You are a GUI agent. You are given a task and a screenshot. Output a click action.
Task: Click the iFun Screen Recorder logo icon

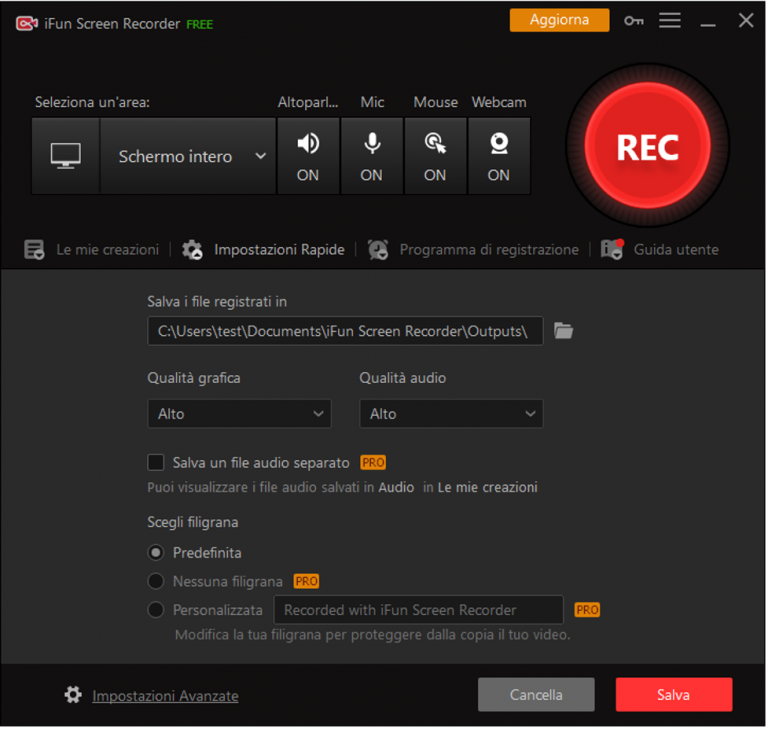27,23
